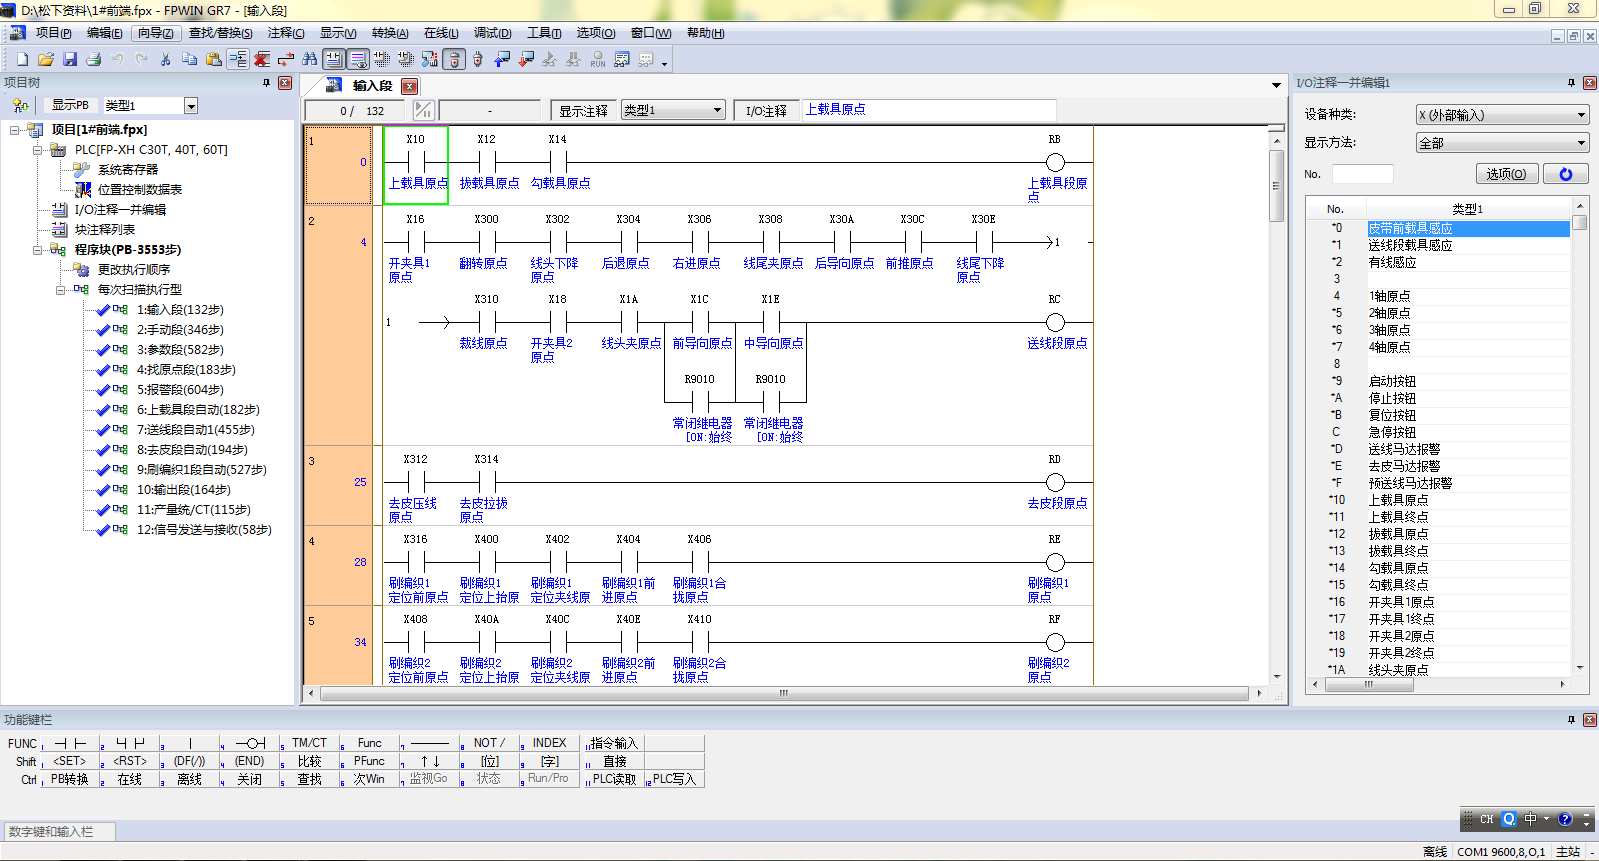The height and width of the screenshot is (861, 1599).
Task: Click the PLC connector icon right of the toggled one
Action: click(478, 60)
